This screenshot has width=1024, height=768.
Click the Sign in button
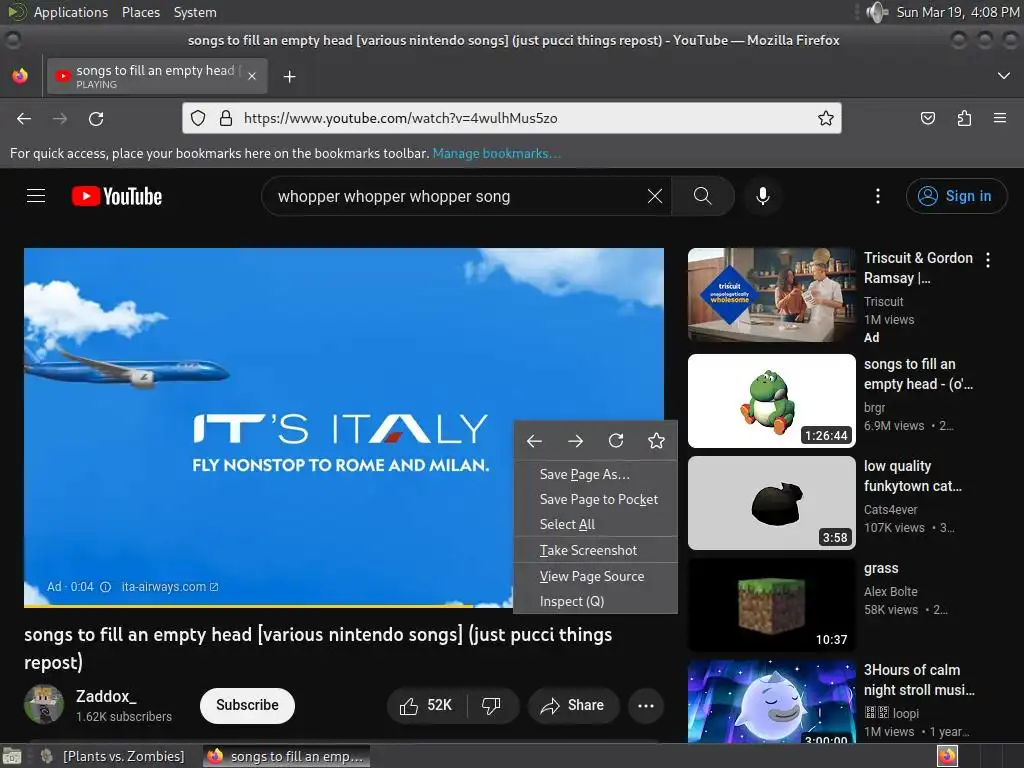957,196
